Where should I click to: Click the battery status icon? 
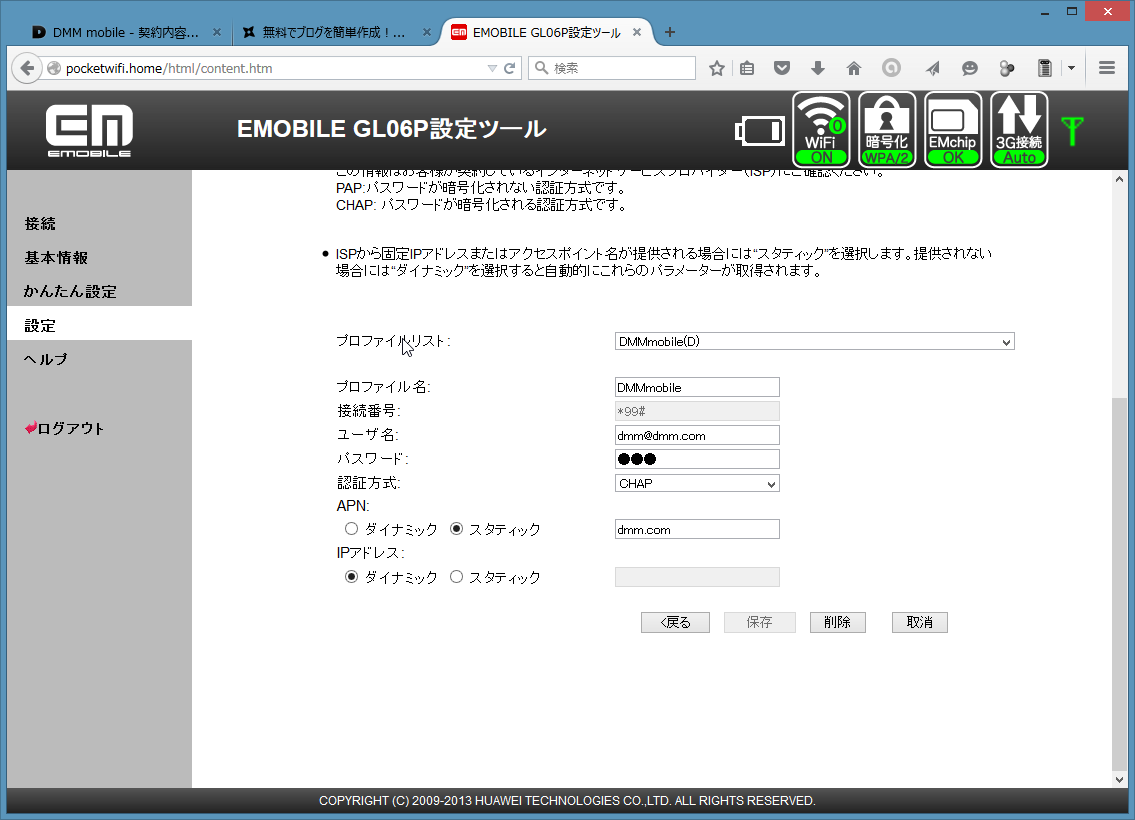click(759, 132)
